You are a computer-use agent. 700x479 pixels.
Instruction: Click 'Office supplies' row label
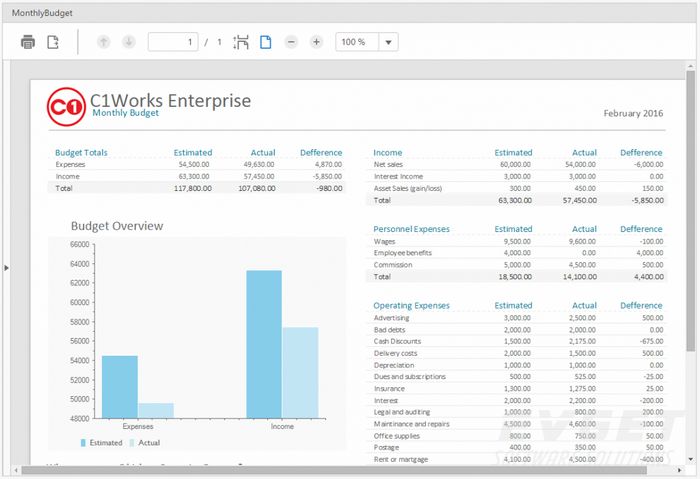click(x=396, y=436)
